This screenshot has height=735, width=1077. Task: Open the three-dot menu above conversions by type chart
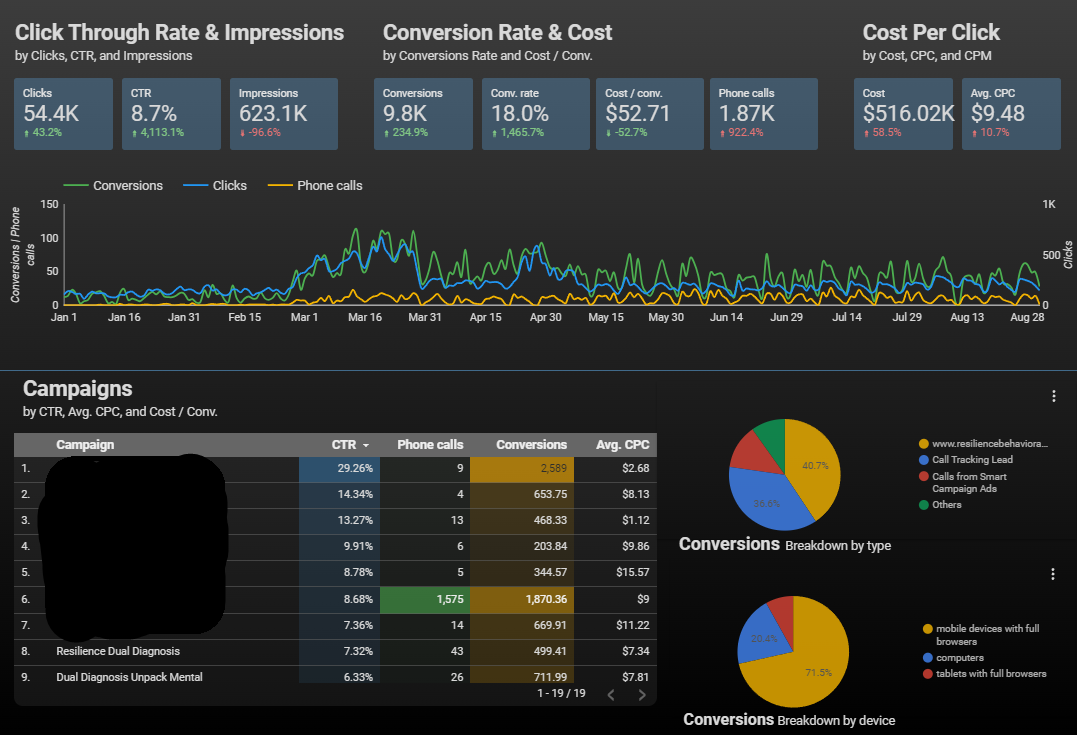pos(1053,396)
